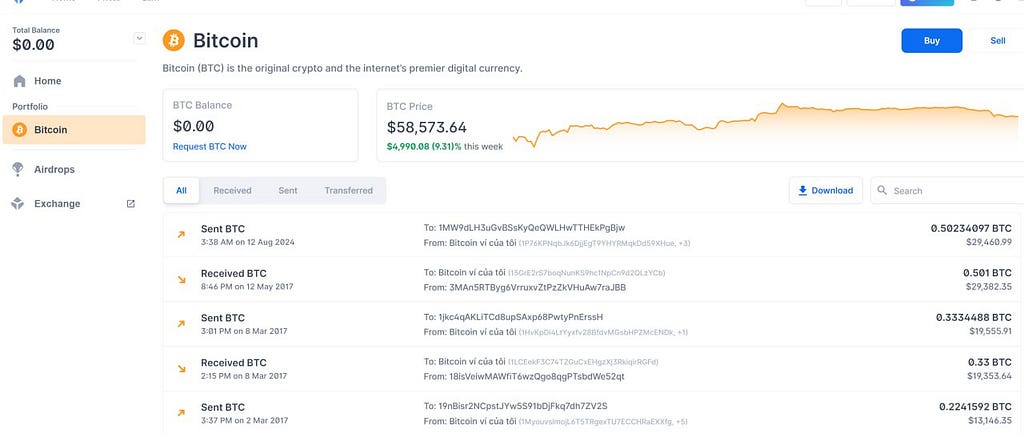Image resolution: width=1024 pixels, height=434 pixels.
Task: Click the blue Buy button
Action: (931, 40)
